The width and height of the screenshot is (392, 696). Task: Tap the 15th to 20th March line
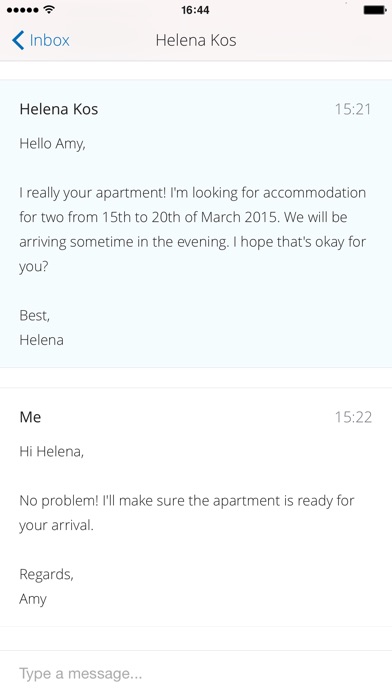point(183,218)
